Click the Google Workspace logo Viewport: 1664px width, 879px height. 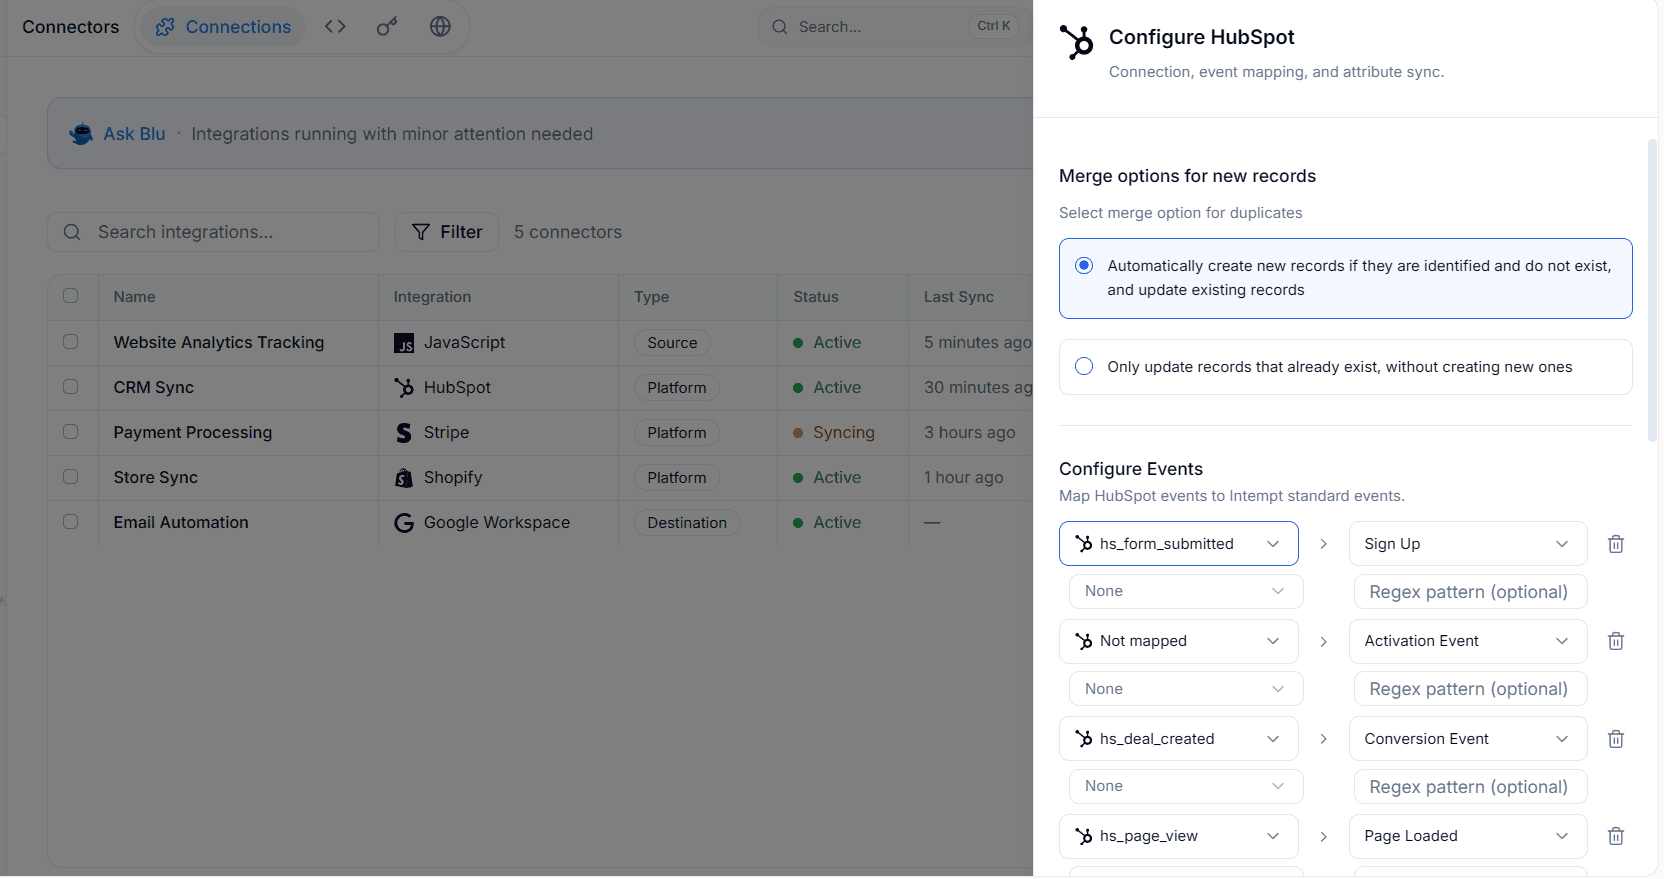tap(404, 523)
